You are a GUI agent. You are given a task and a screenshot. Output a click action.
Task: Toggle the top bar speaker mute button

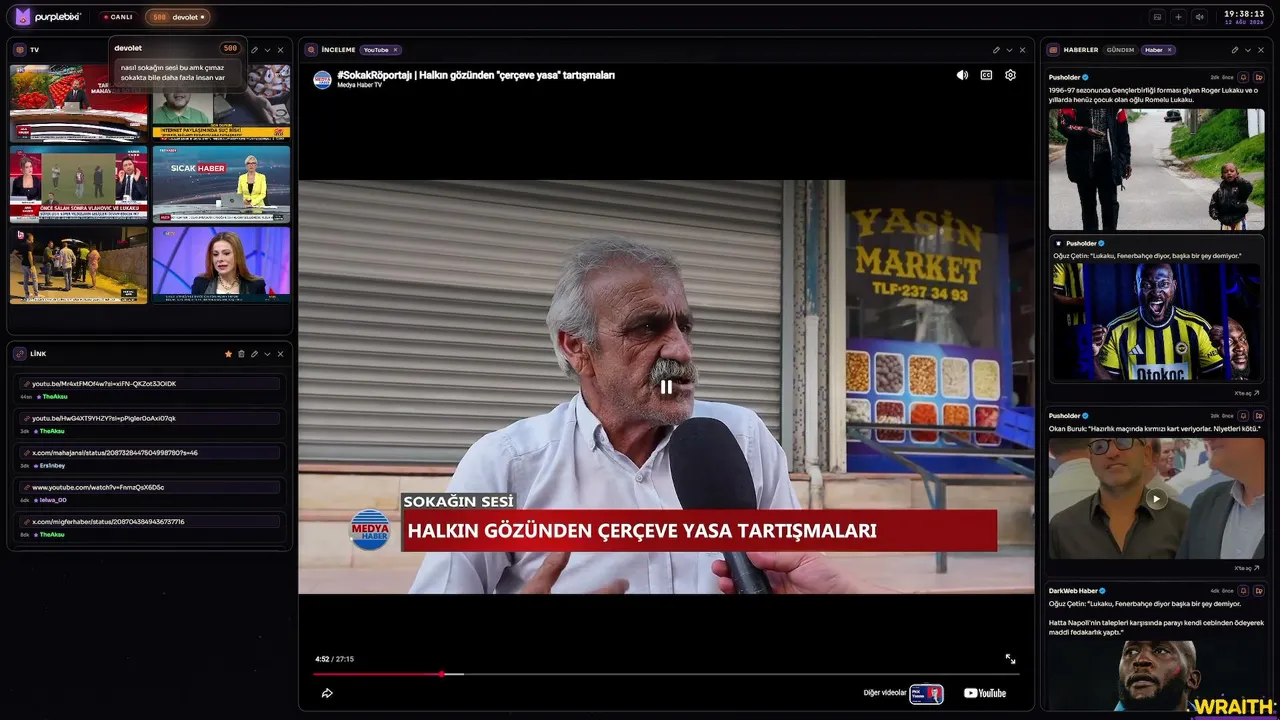(x=1199, y=17)
